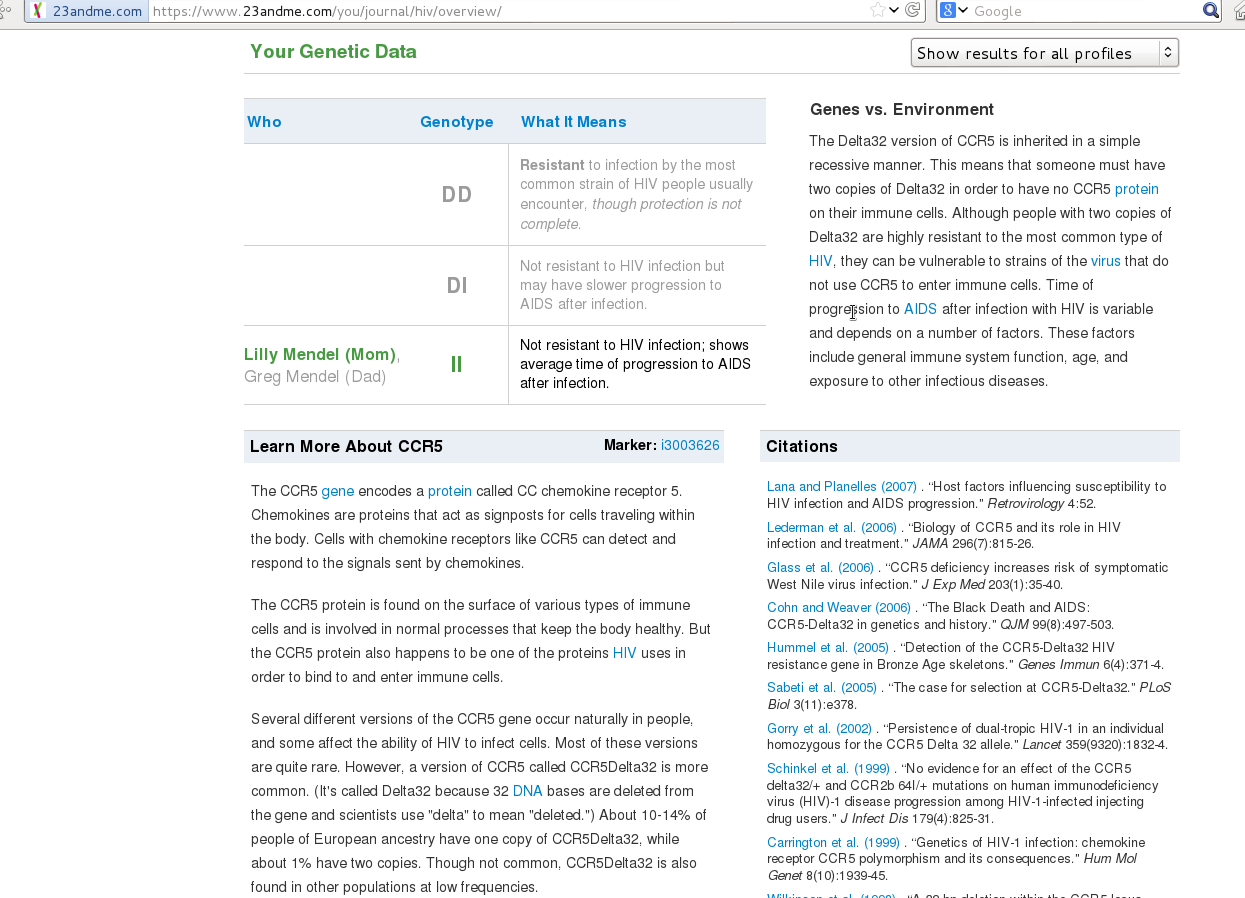The width and height of the screenshot is (1245, 898).
Task: Click the 'Learn More About CCR5' heading
Action: tap(346, 447)
